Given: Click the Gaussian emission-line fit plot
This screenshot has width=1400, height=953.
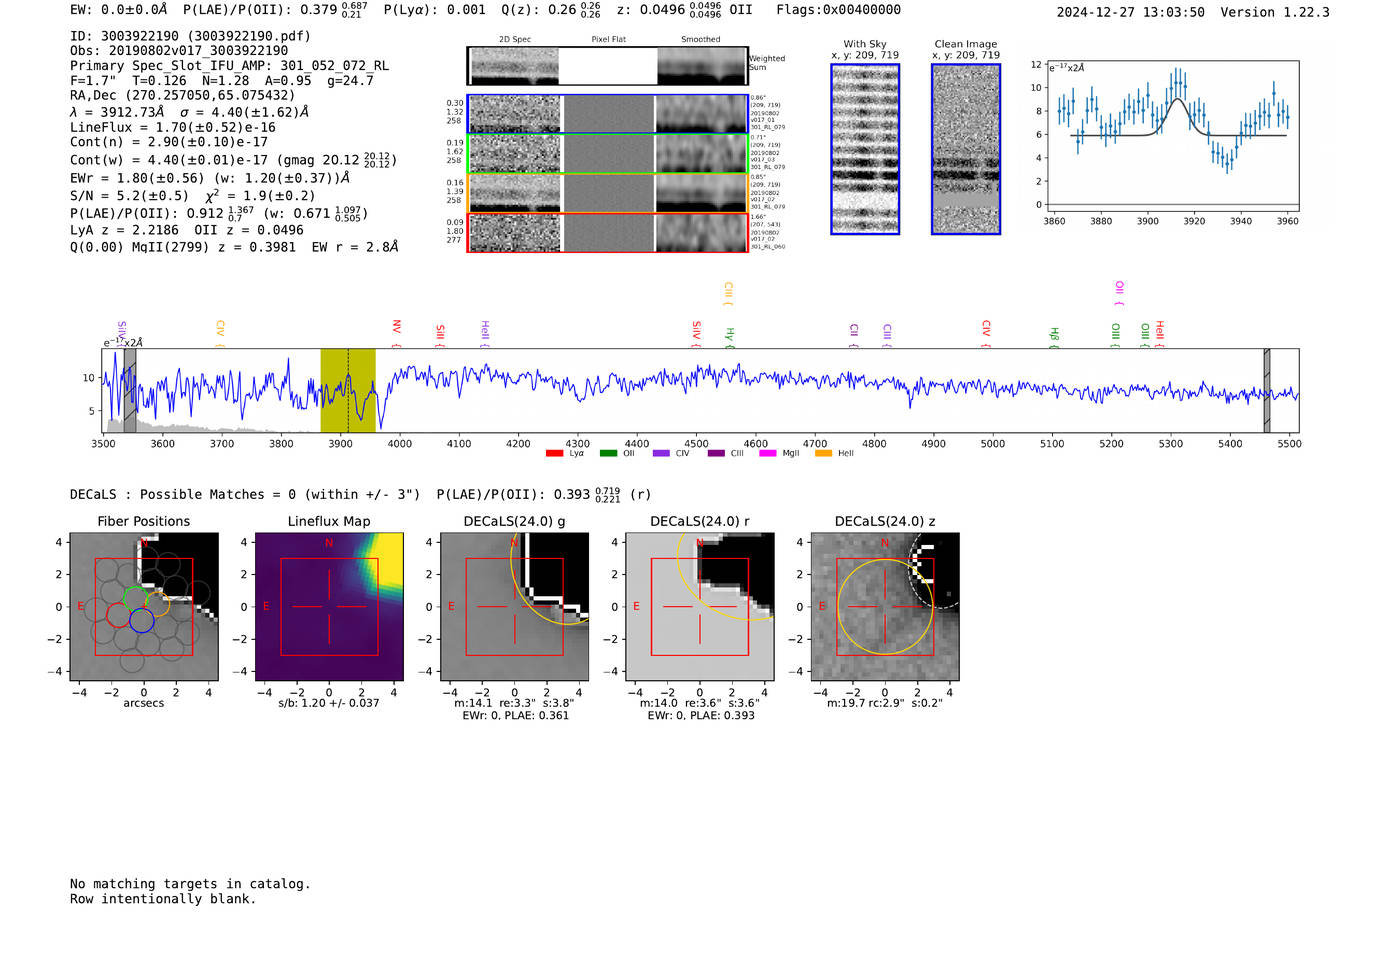Looking at the screenshot, I should click(x=1172, y=136).
